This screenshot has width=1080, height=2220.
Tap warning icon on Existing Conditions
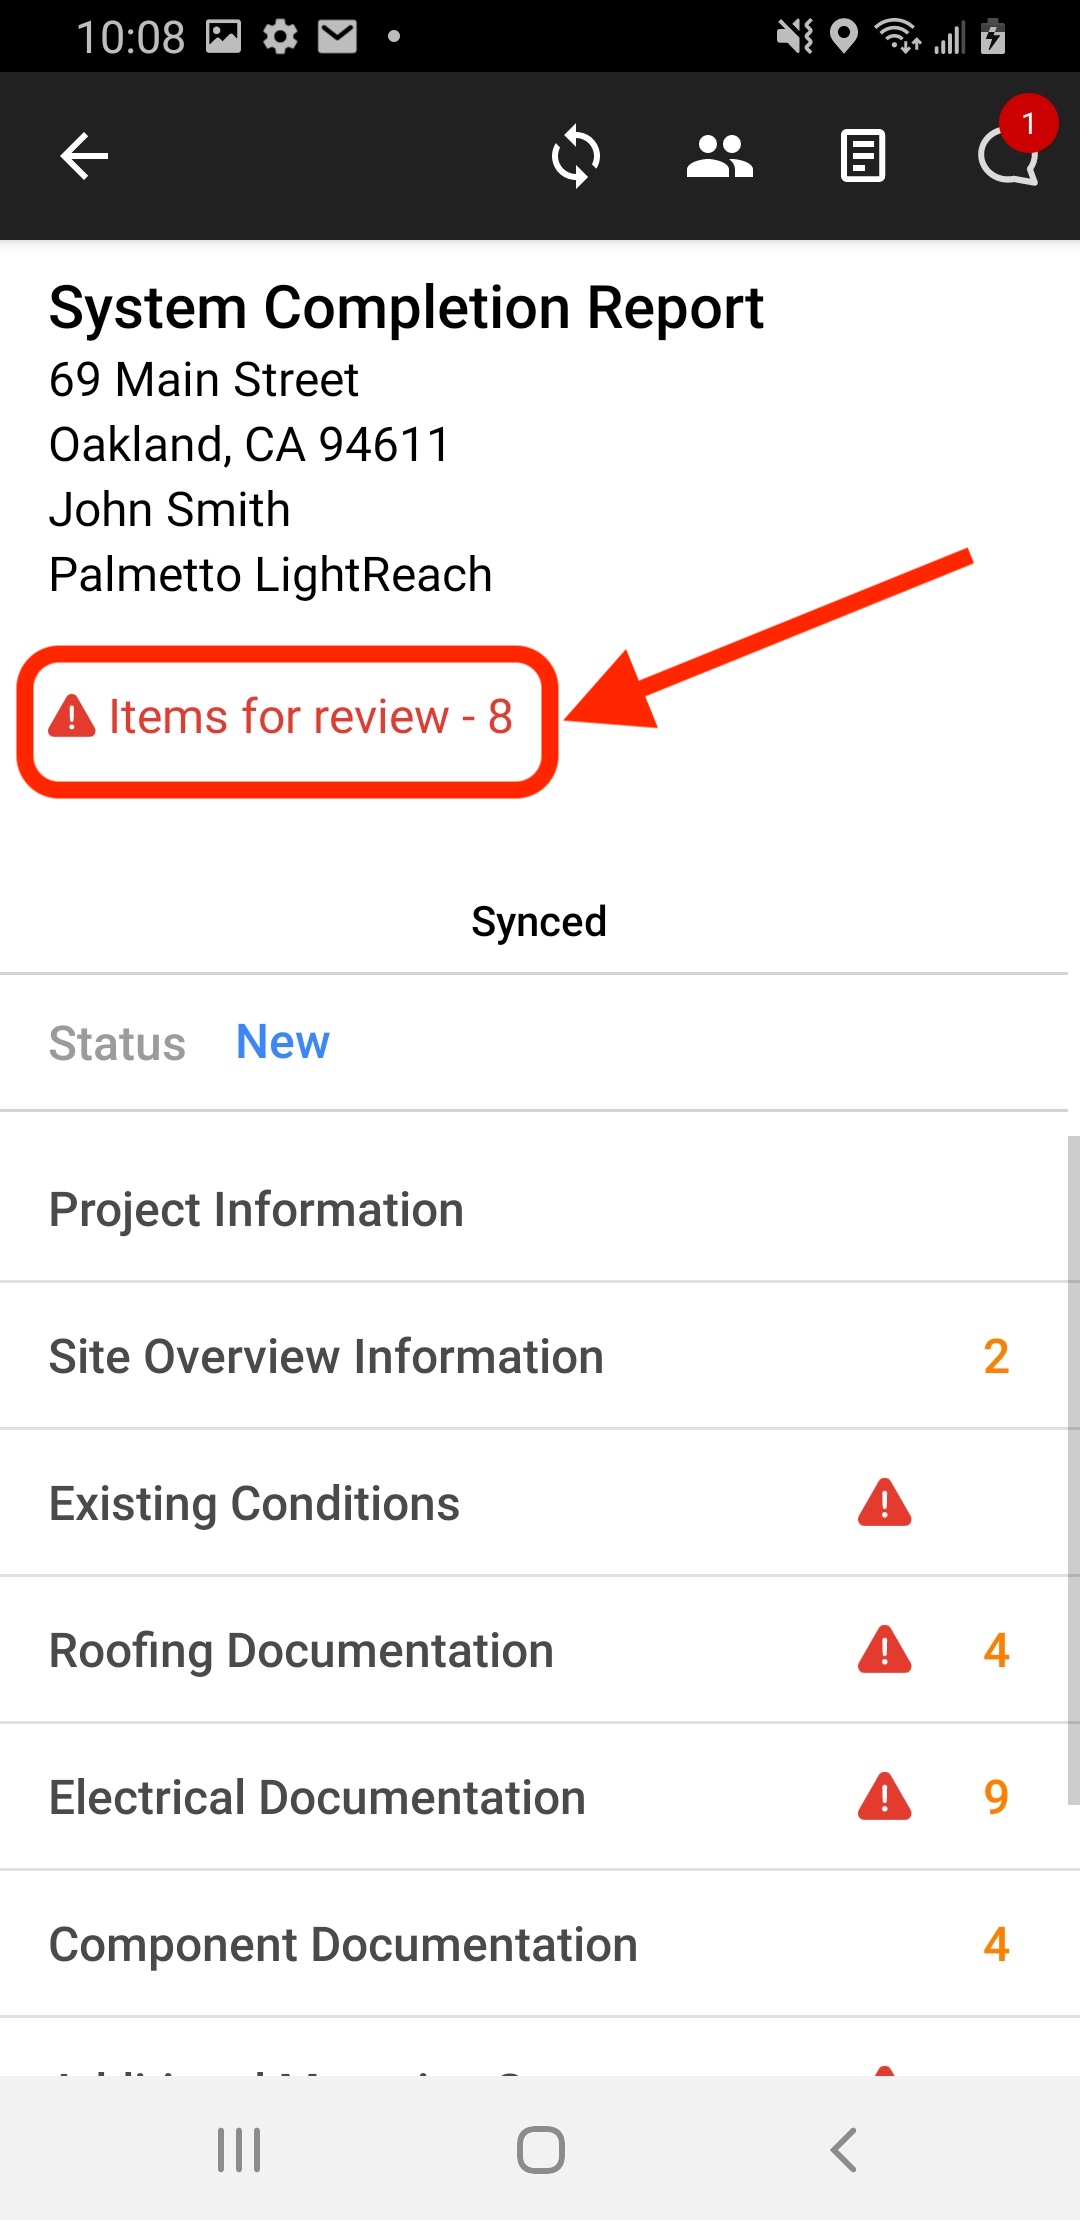884,1503
